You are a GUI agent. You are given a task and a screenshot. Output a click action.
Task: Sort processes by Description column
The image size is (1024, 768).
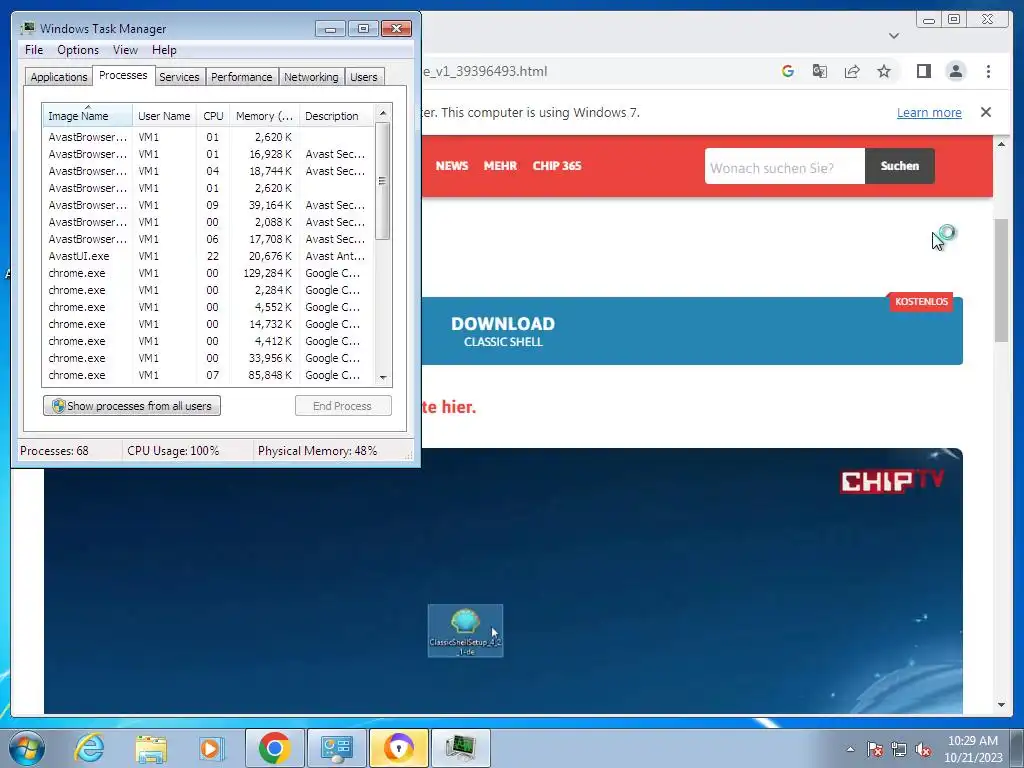(337, 116)
